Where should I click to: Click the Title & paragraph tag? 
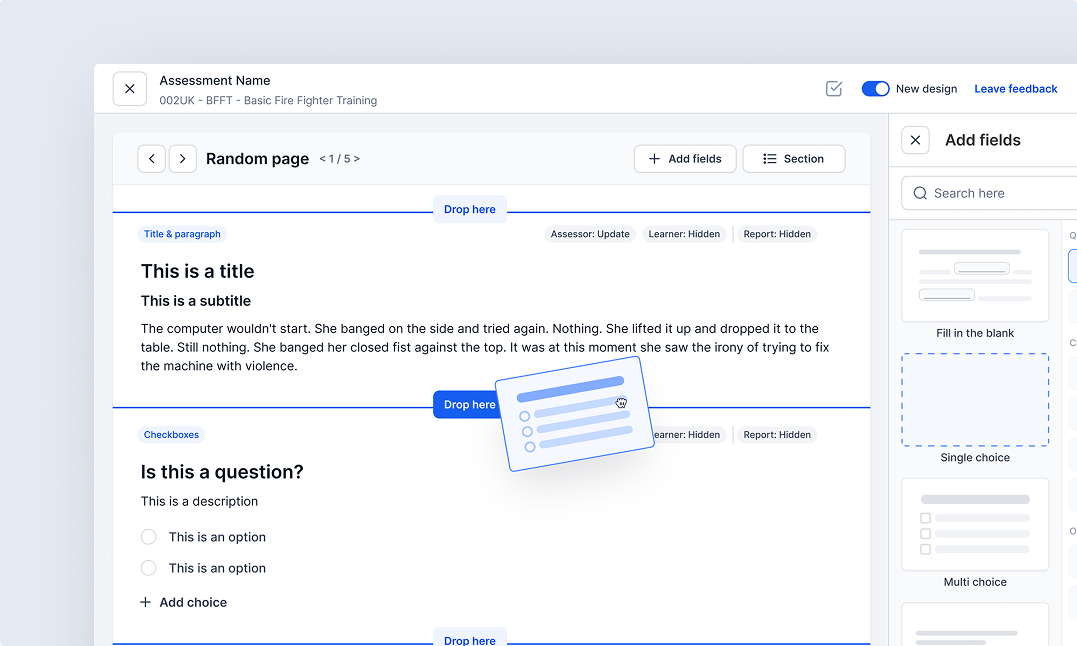182,234
